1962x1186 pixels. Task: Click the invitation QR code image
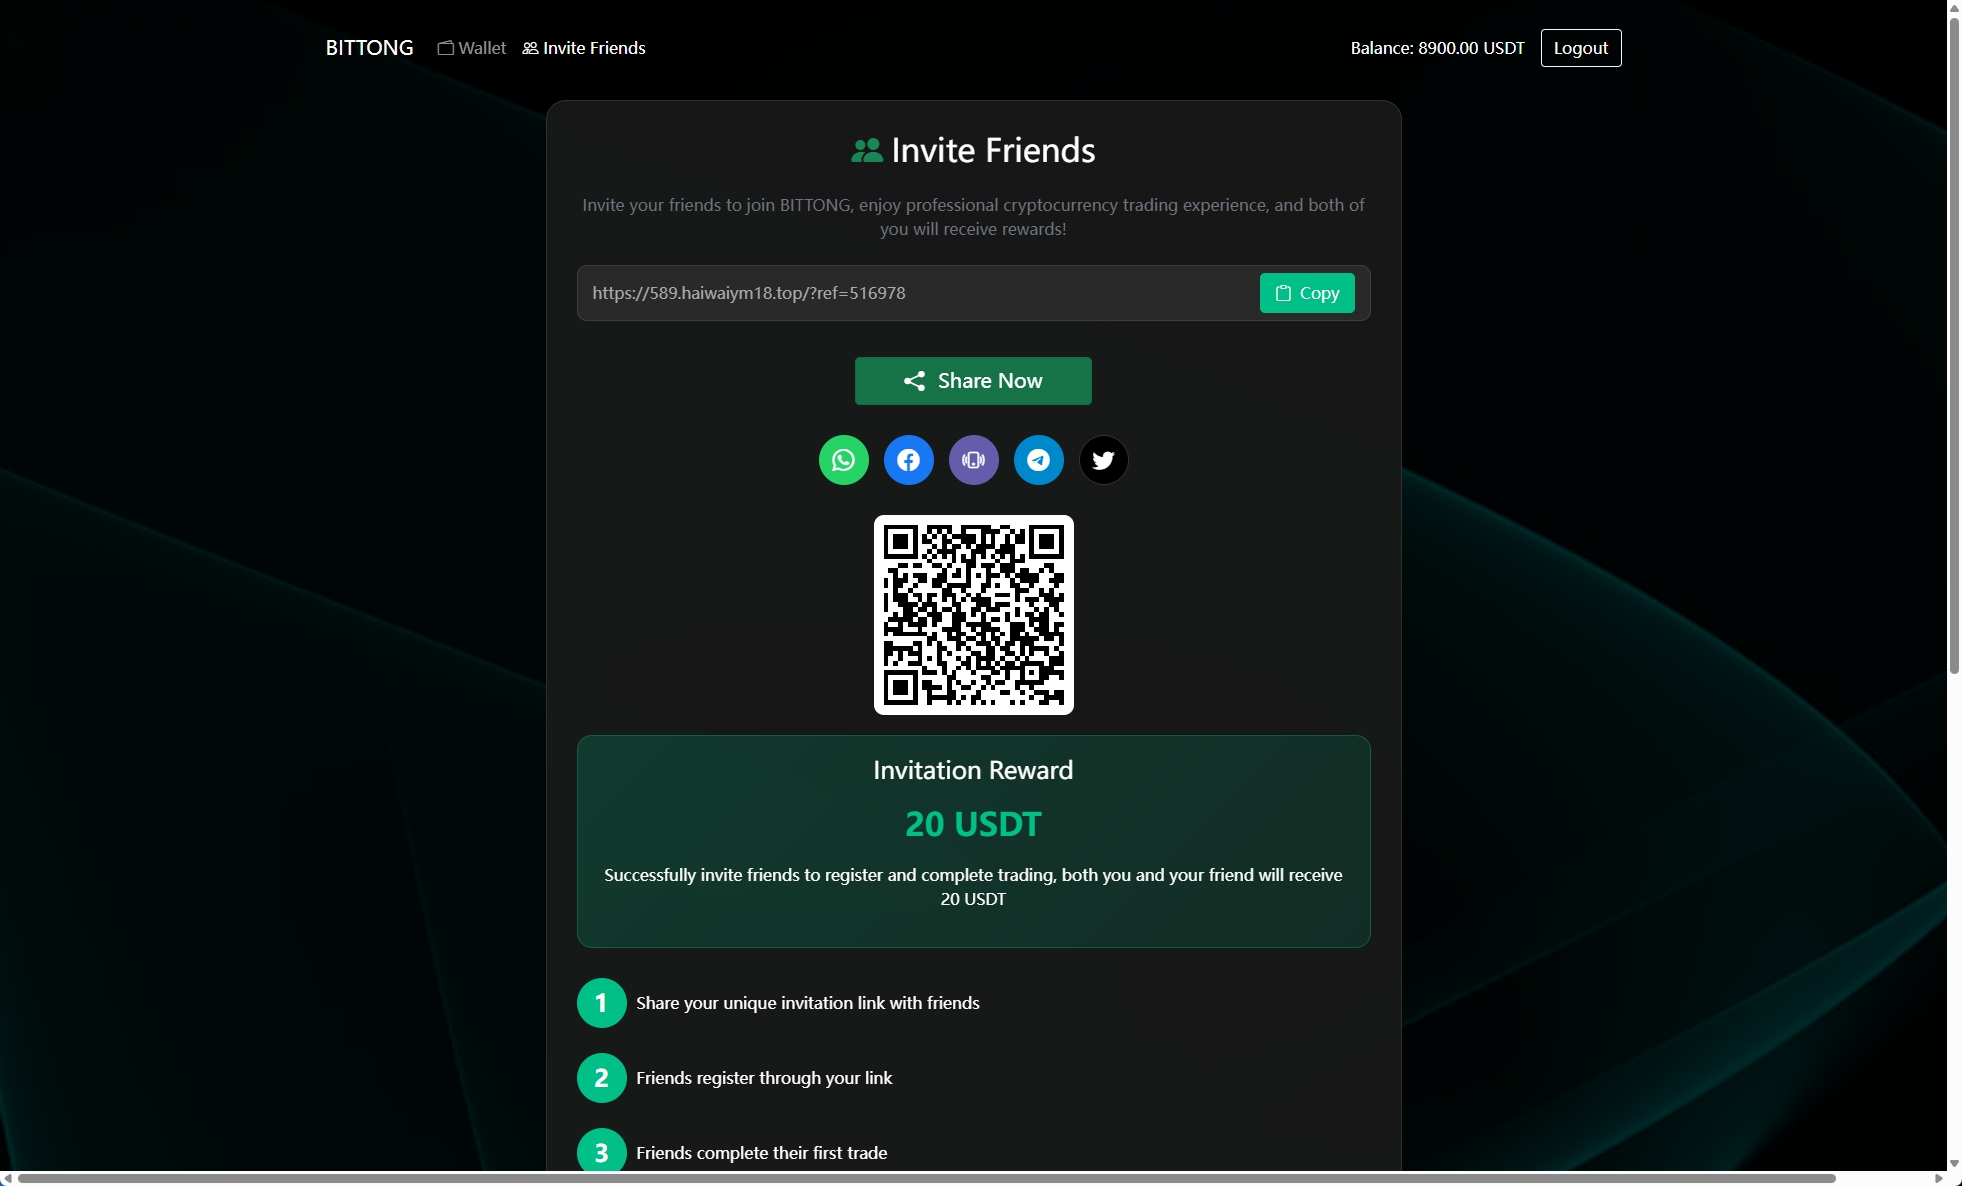(973, 615)
